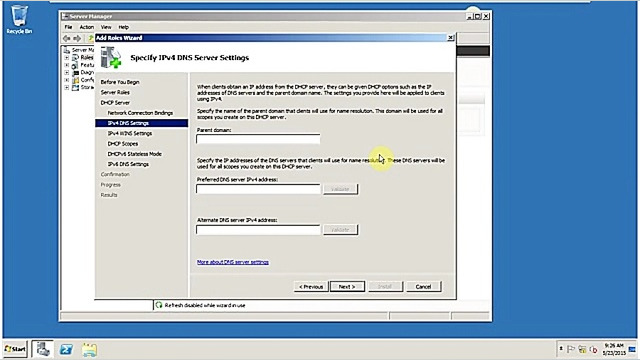Go to the IPv4 WINS Settings step
Screen dimensions: 640x360
tap(129, 133)
